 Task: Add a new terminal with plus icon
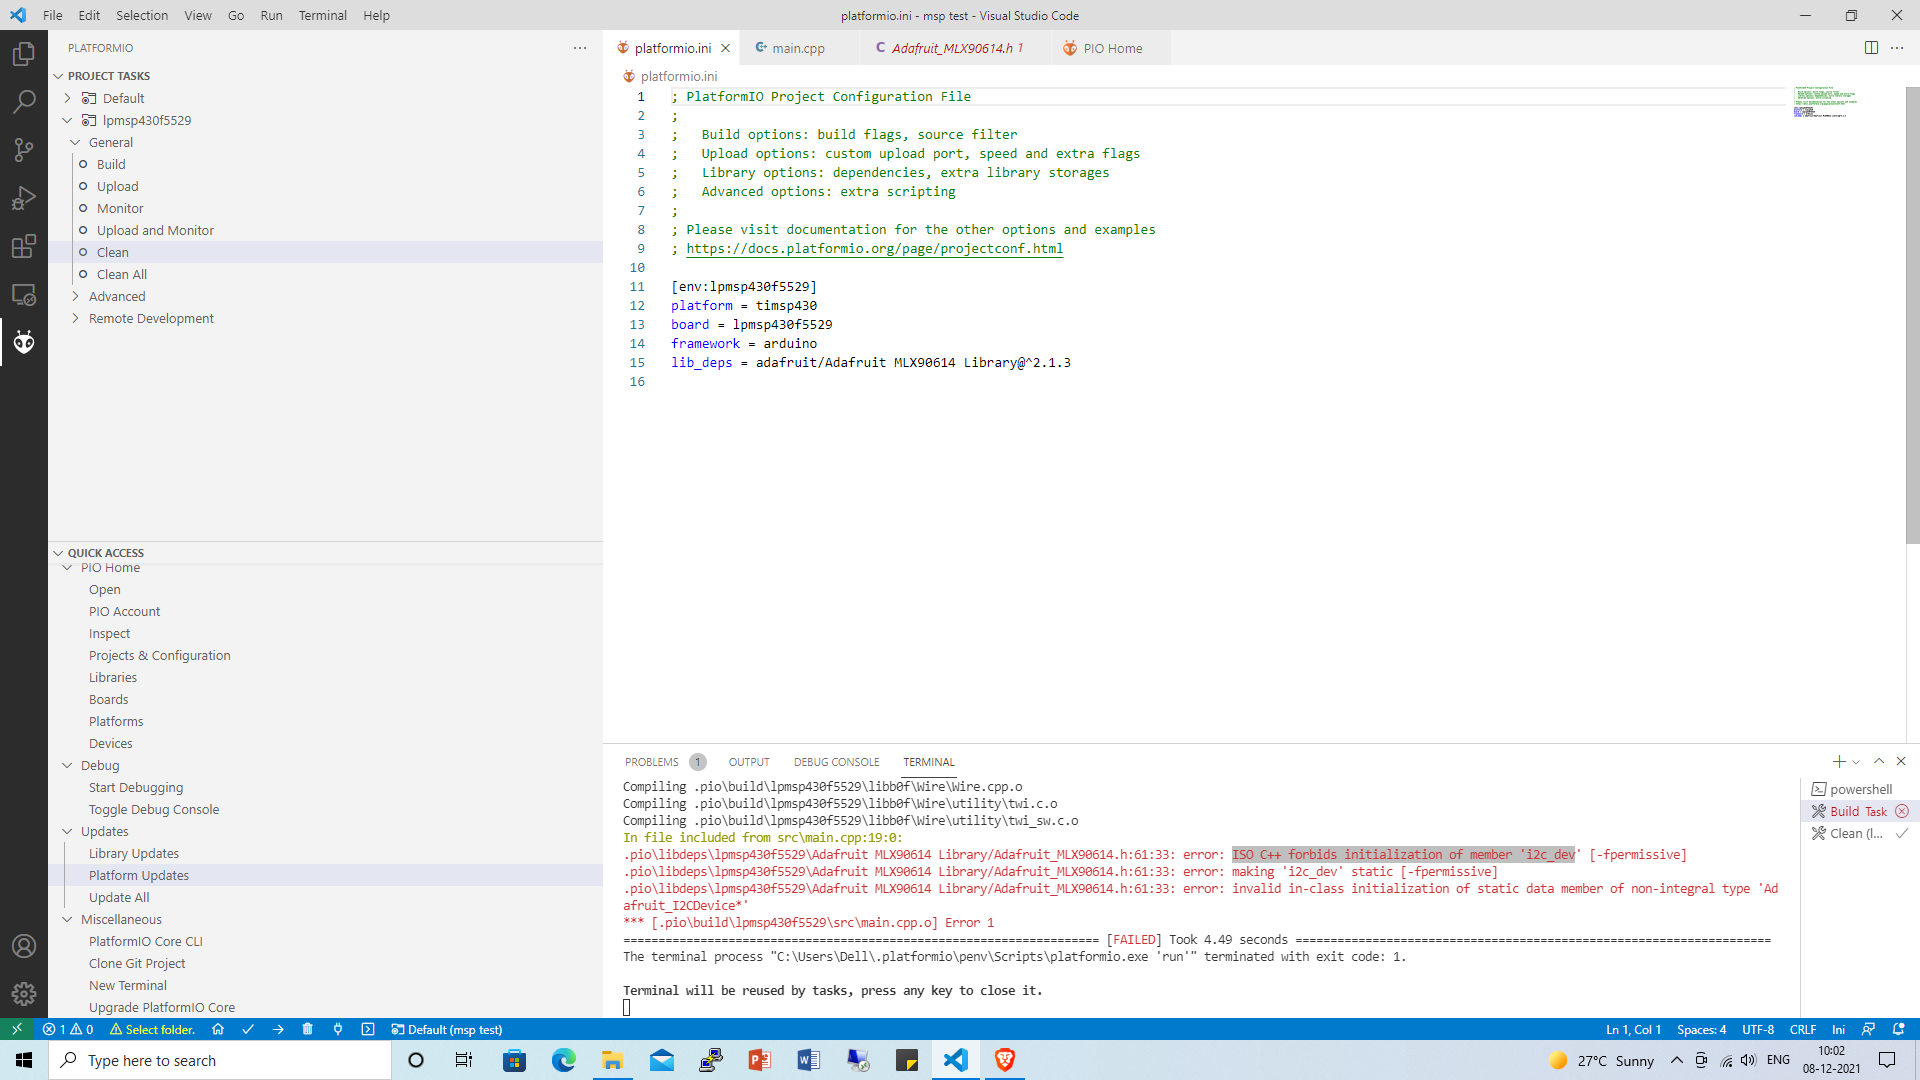pos(1838,762)
